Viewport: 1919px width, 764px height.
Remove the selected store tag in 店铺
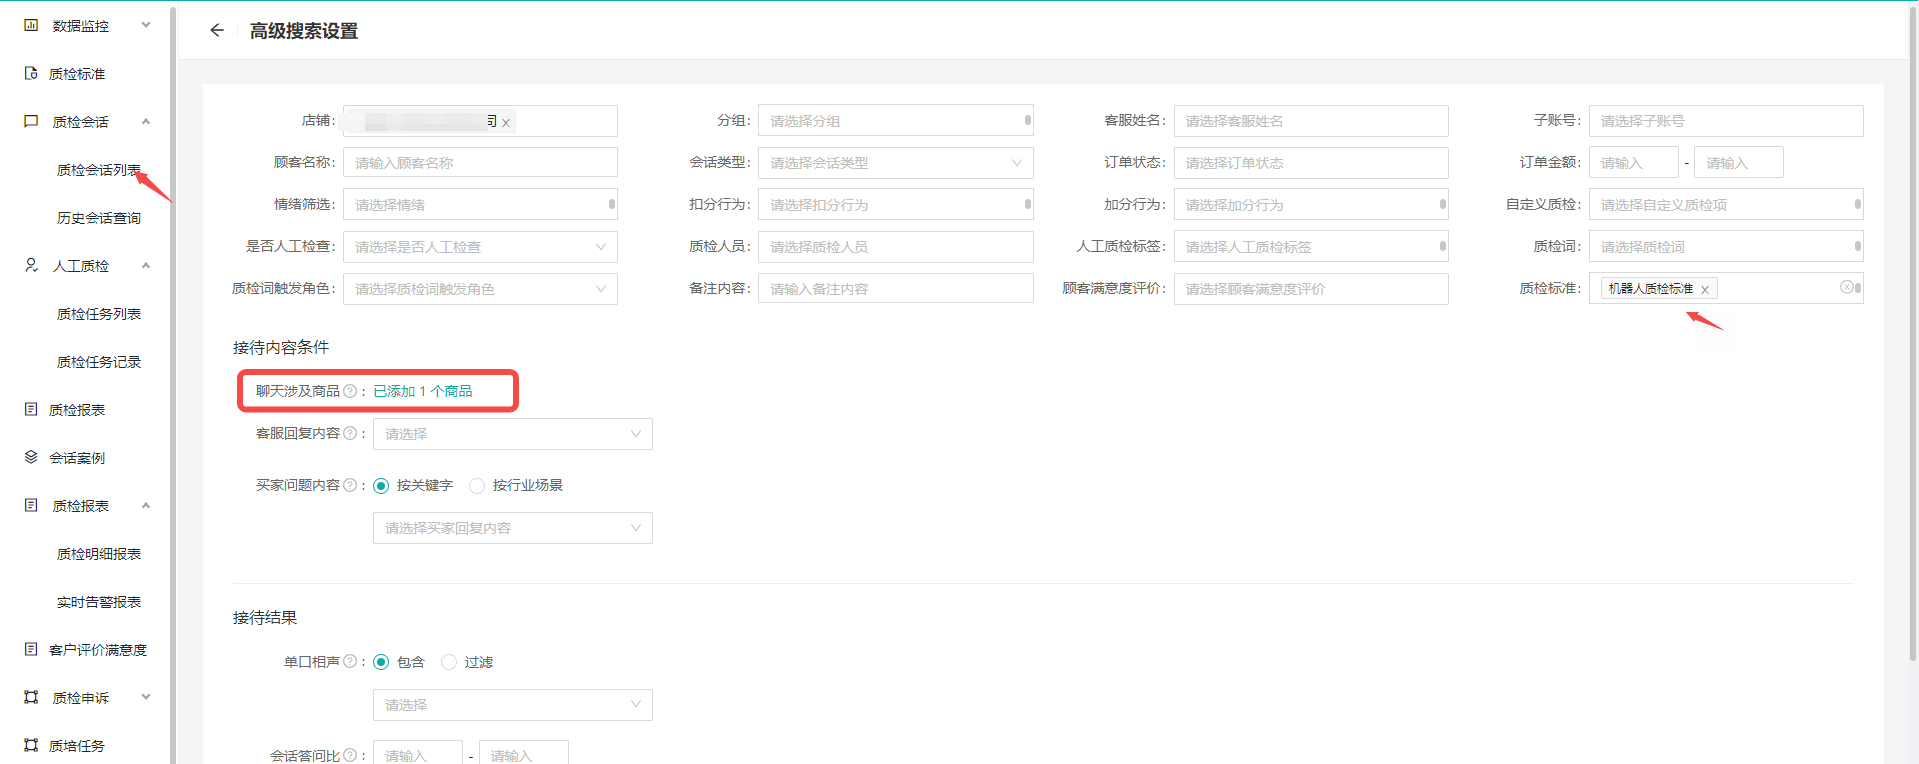(506, 123)
